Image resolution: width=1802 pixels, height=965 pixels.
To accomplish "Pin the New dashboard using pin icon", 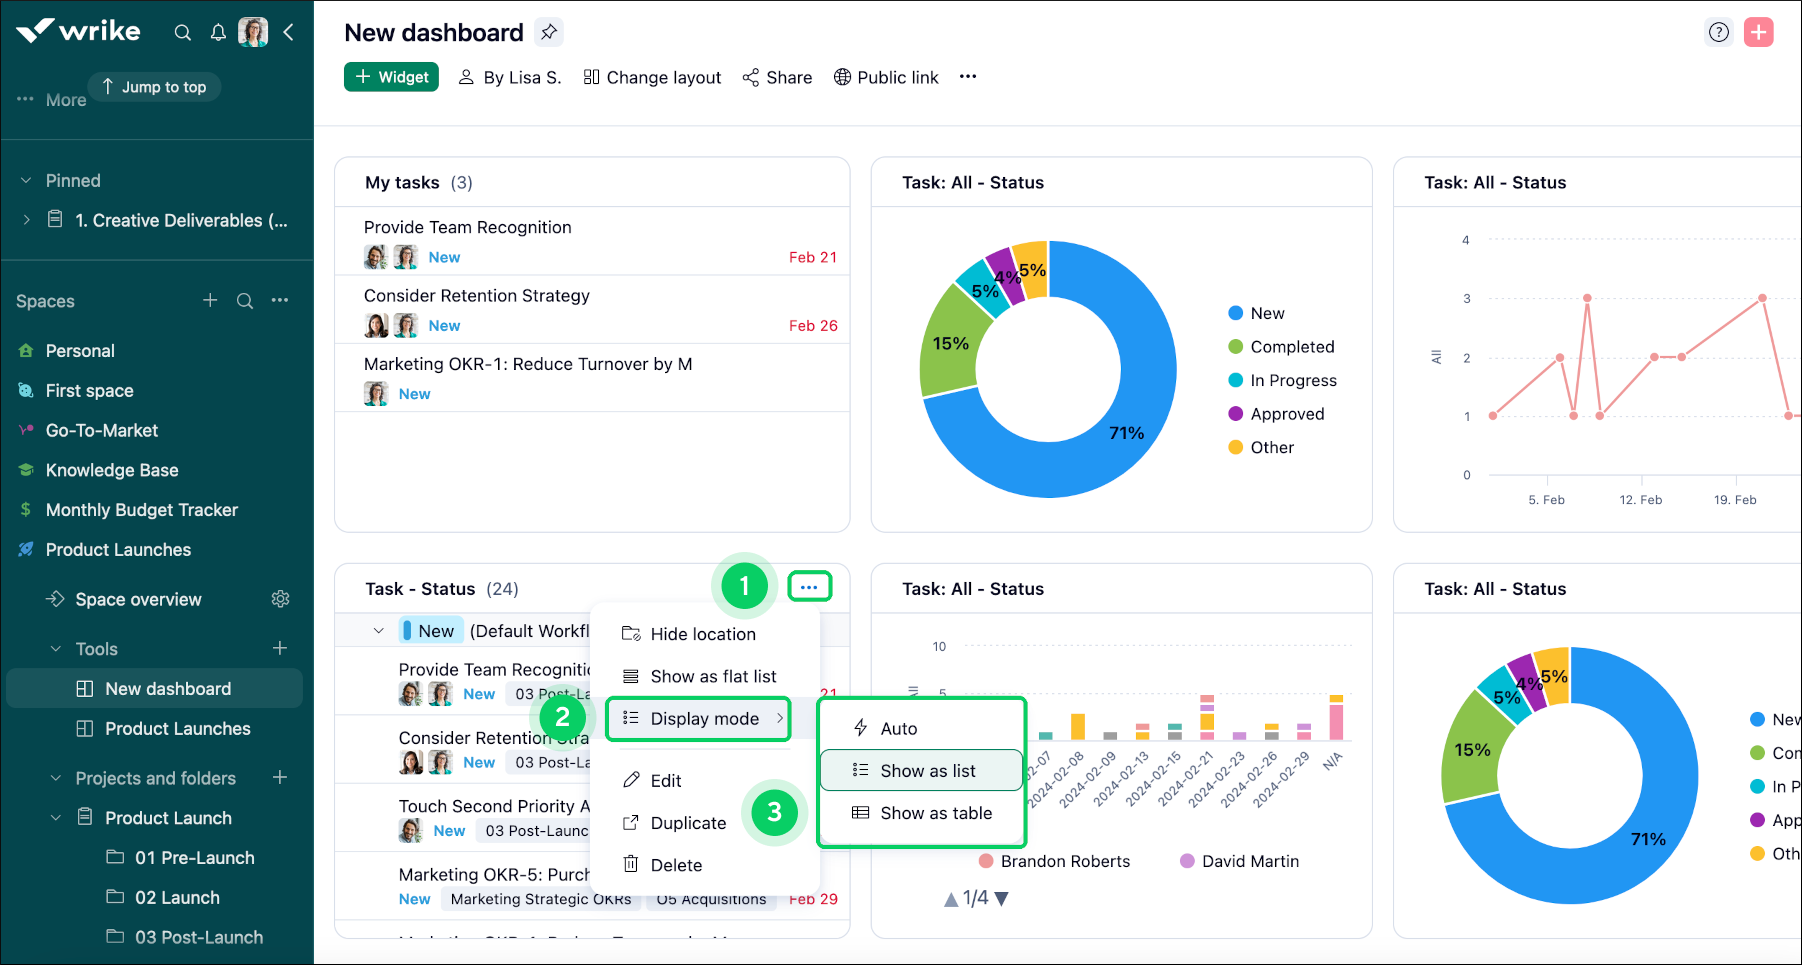I will coord(549,32).
